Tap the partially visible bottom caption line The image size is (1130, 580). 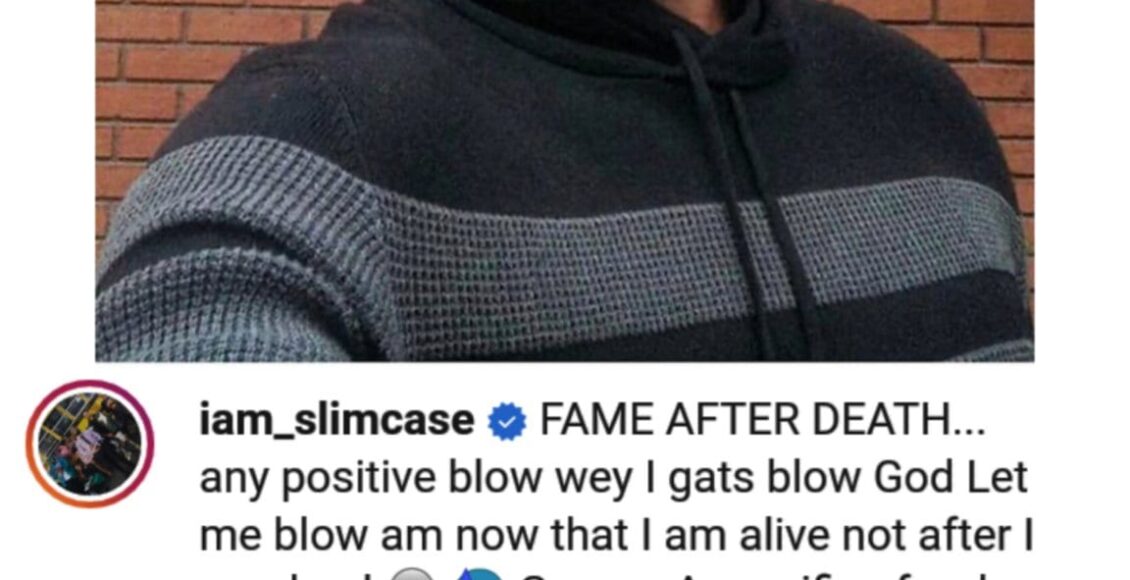[616, 574]
